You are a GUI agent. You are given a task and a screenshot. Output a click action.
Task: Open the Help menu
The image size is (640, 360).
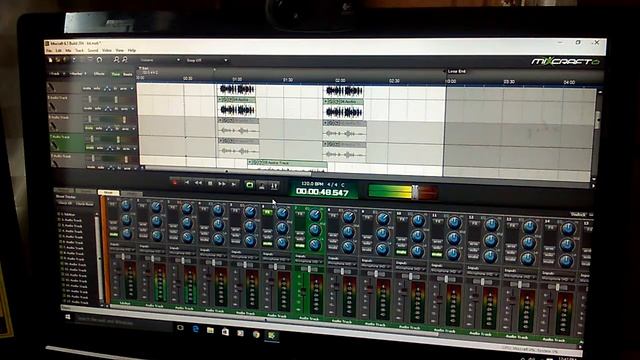click(131, 50)
